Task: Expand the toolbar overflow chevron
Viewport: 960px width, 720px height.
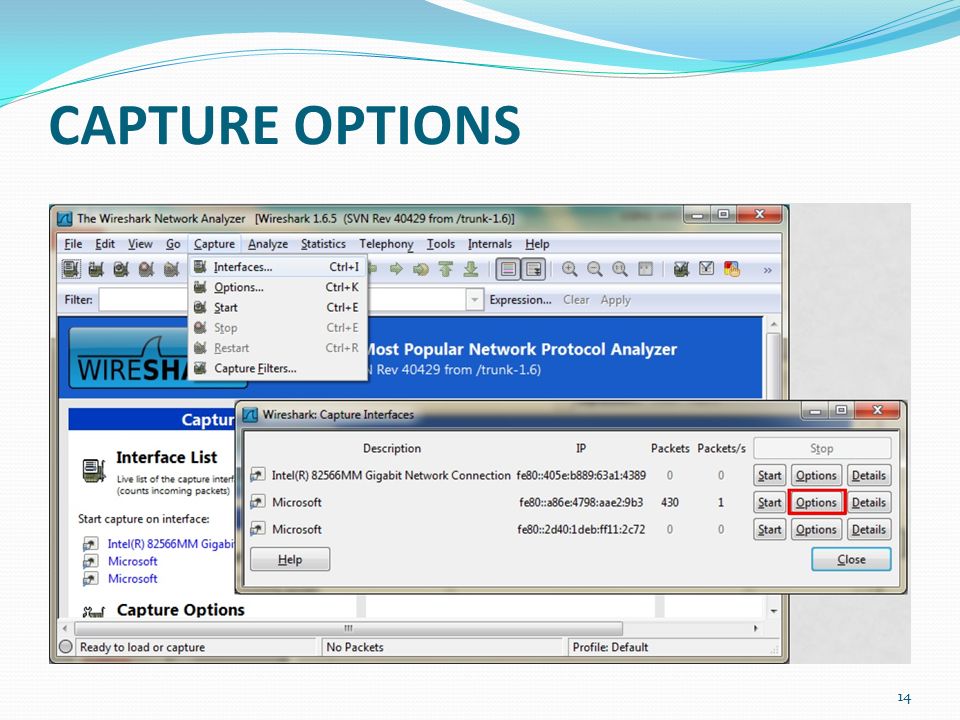Action: click(767, 270)
